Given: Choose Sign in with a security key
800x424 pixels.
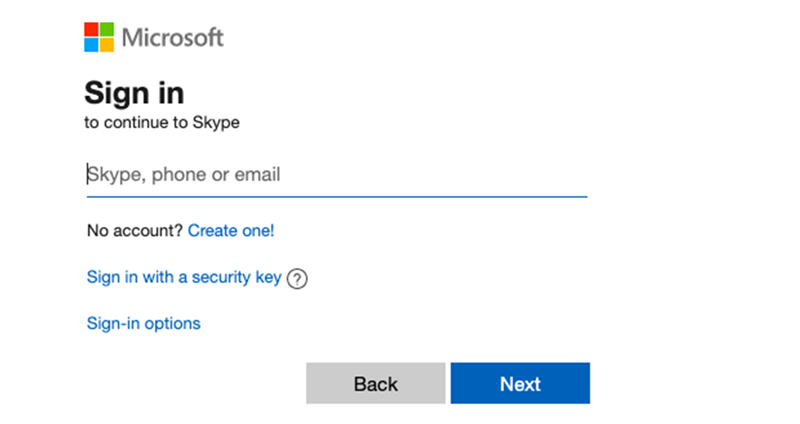Looking at the screenshot, I should (x=184, y=278).
